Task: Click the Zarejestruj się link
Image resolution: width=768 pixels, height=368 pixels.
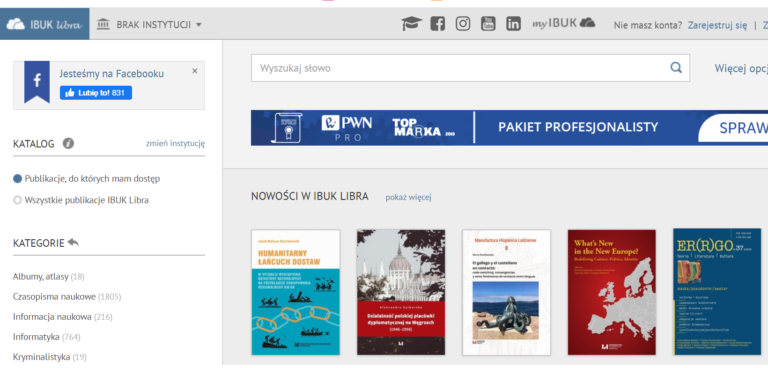Action: (x=717, y=25)
